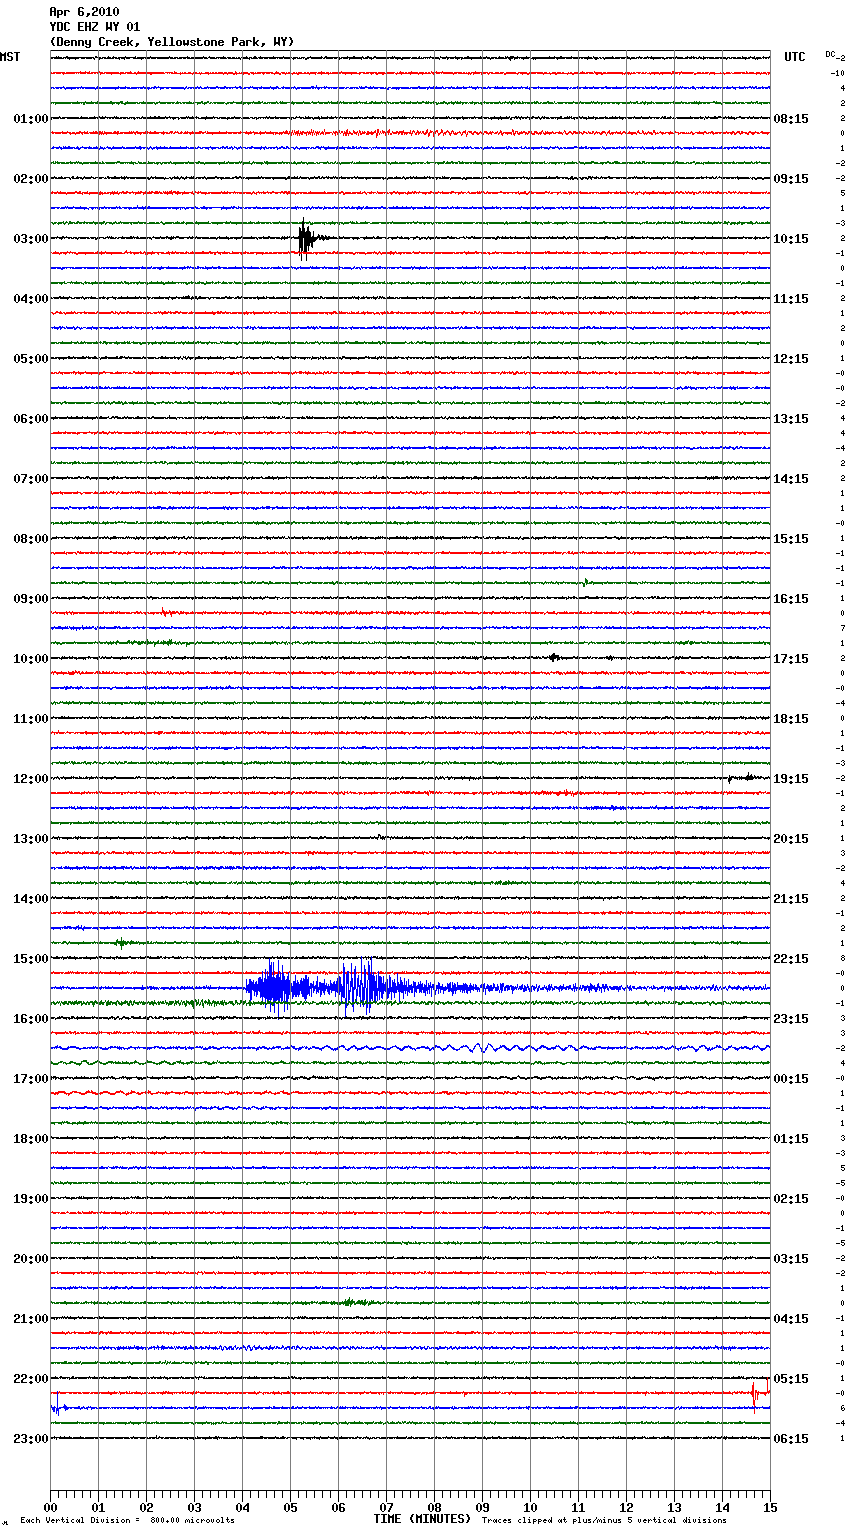Click the '07' minute axis tick label
The height and width of the screenshot is (1534, 850).
[386, 1507]
